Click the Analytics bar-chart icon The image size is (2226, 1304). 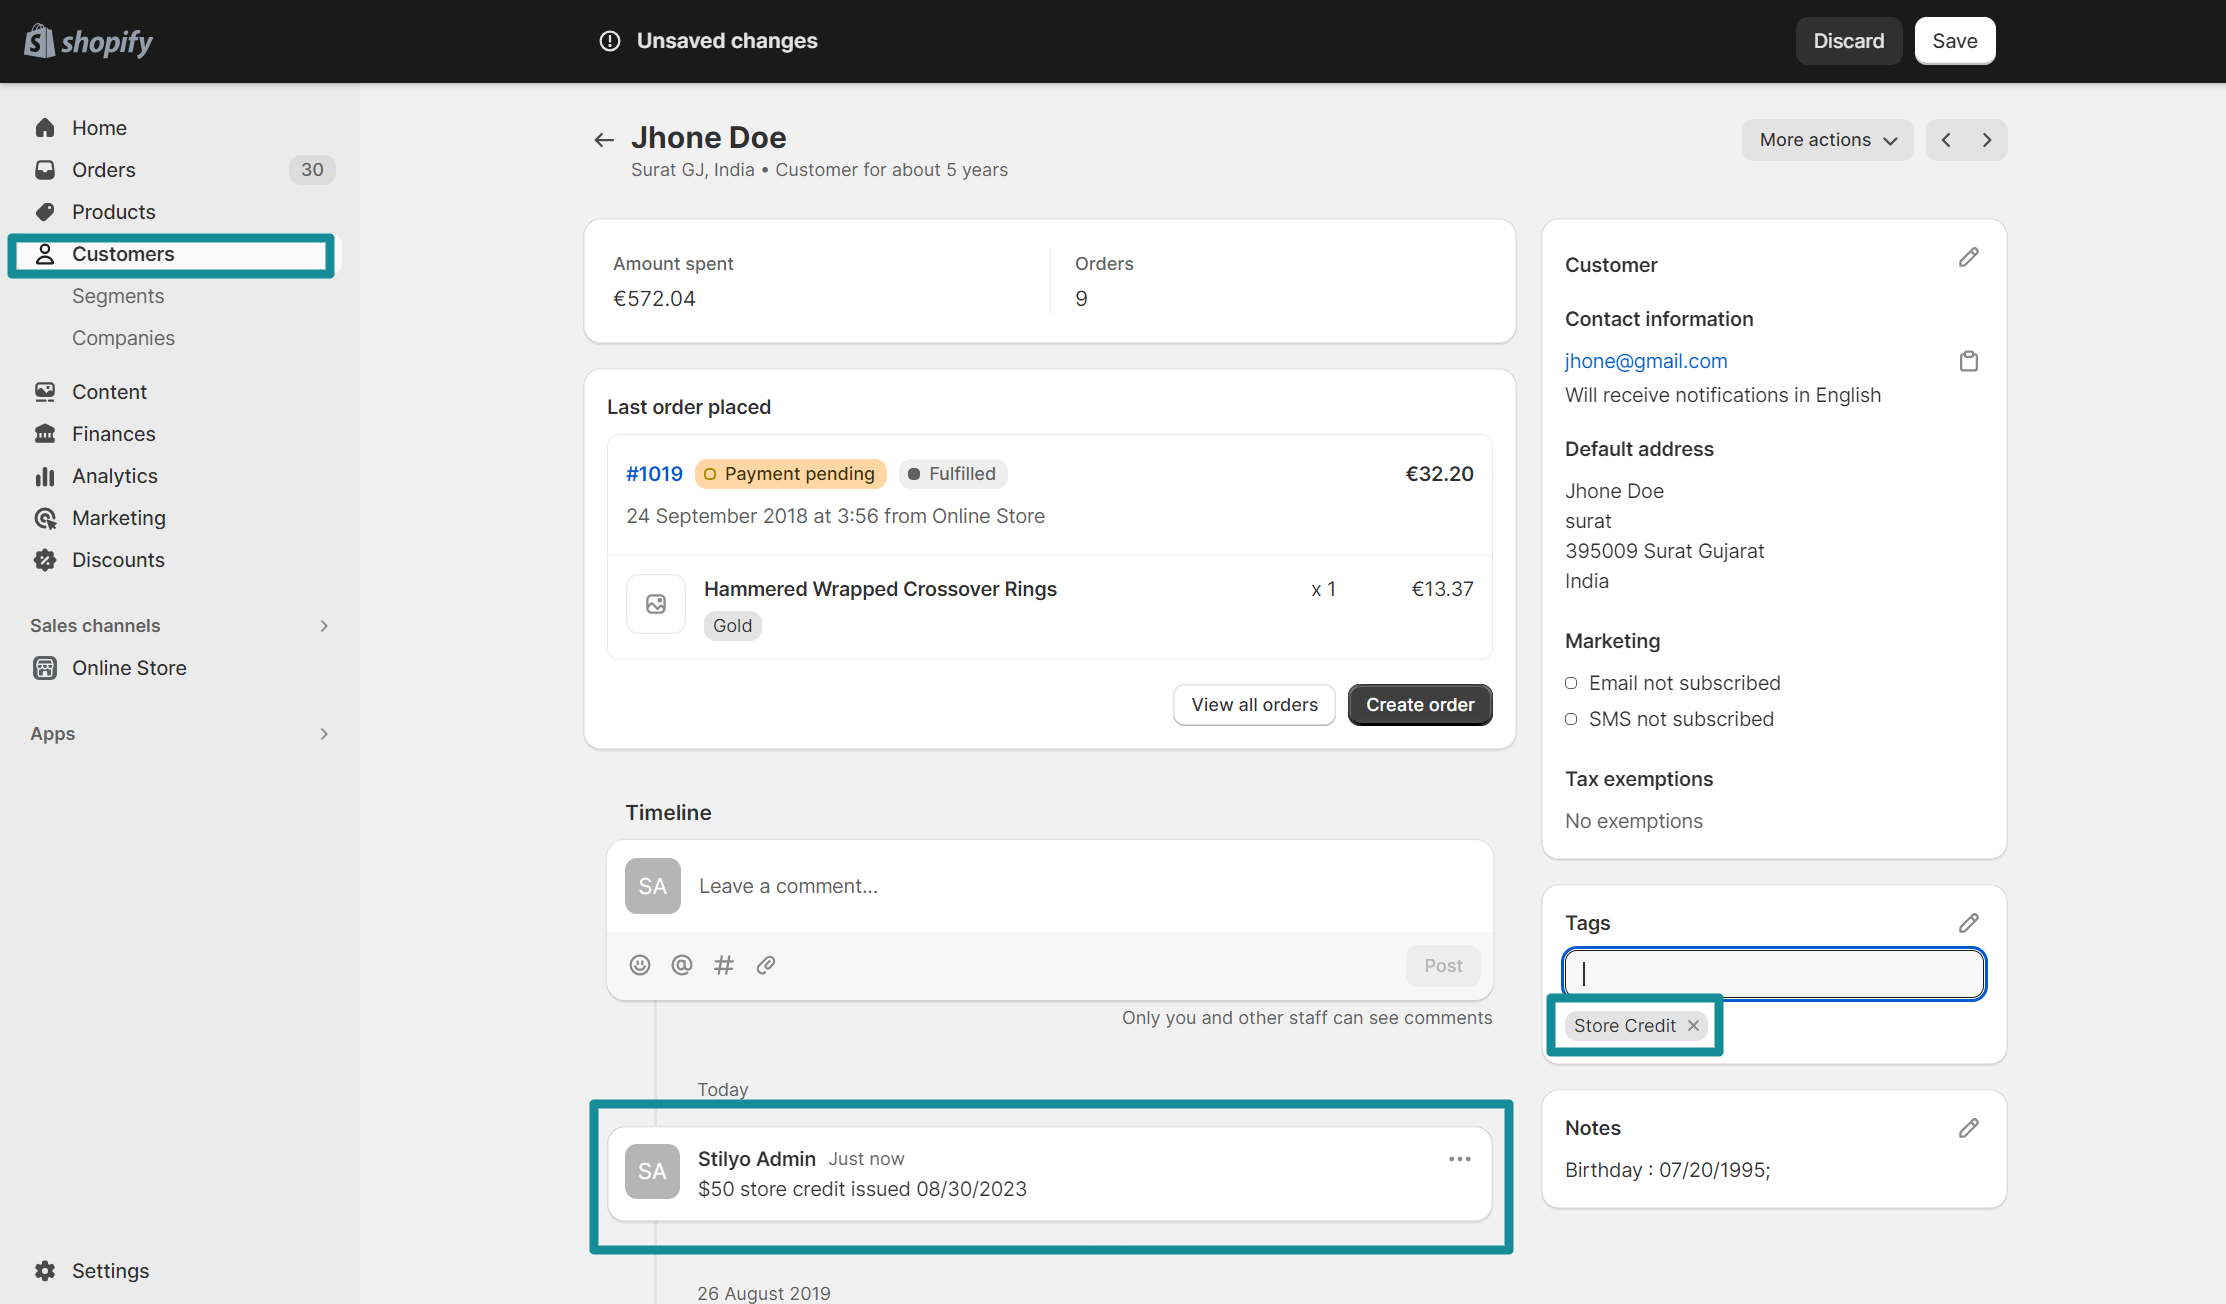click(45, 475)
